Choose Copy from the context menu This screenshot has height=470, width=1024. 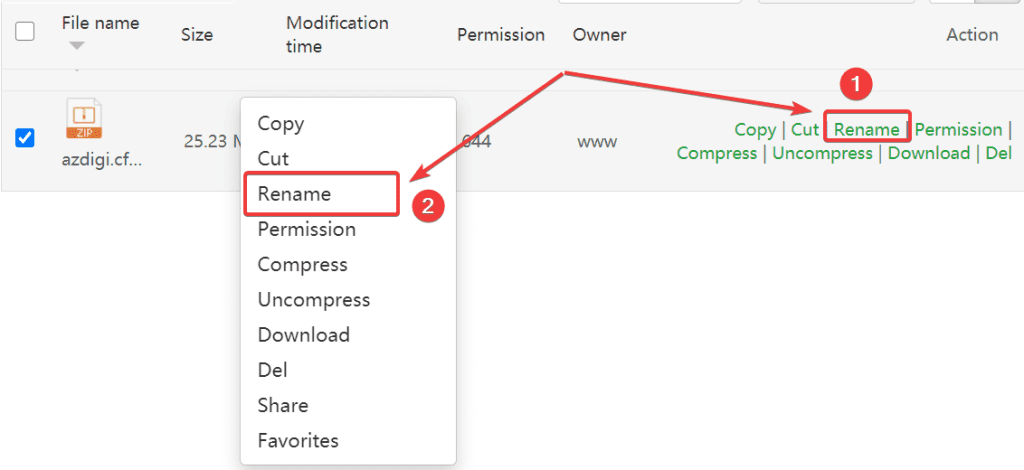pos(280,123)
